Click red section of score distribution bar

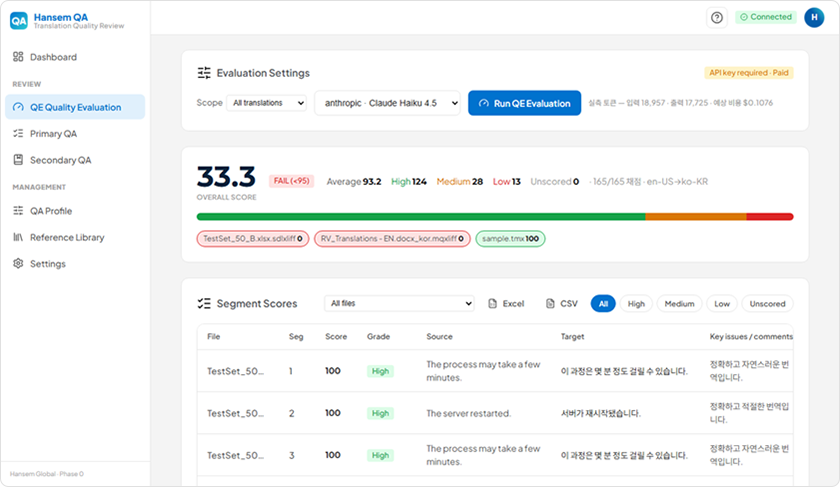770,216
